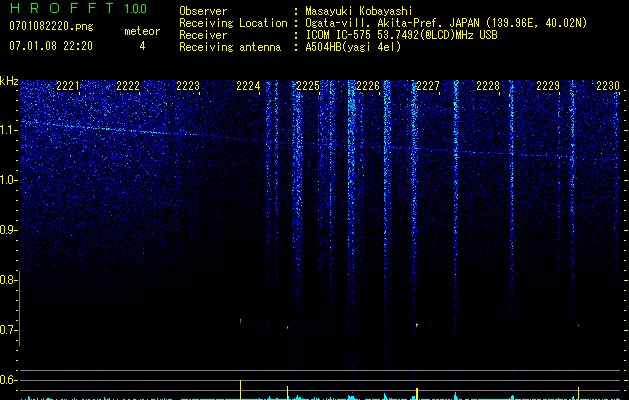Click the ICOM IC-575 53.7492 MHz receiver text

click(401, 35)
